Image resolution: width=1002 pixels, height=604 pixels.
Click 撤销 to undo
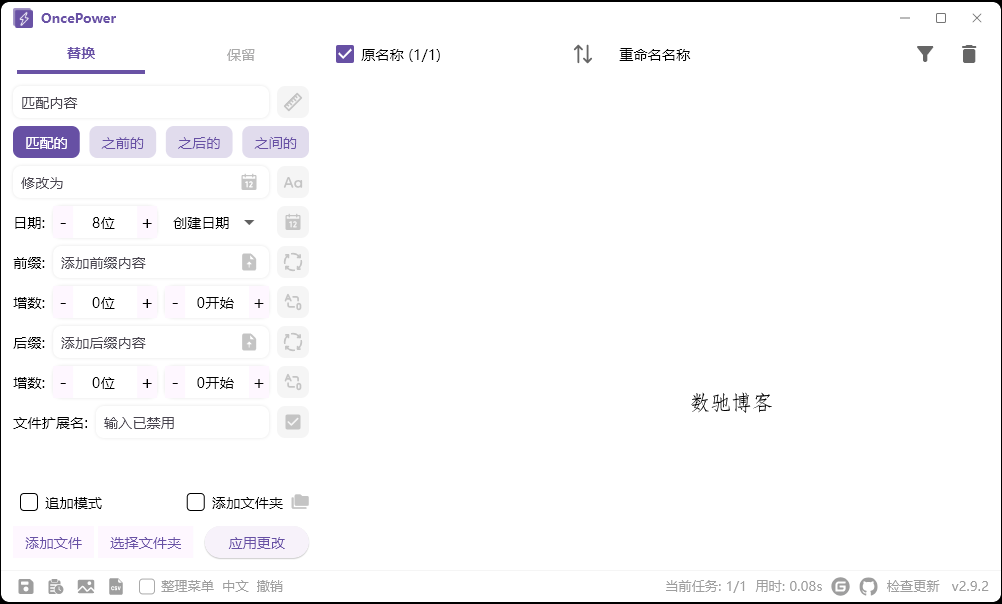[269, 586]
